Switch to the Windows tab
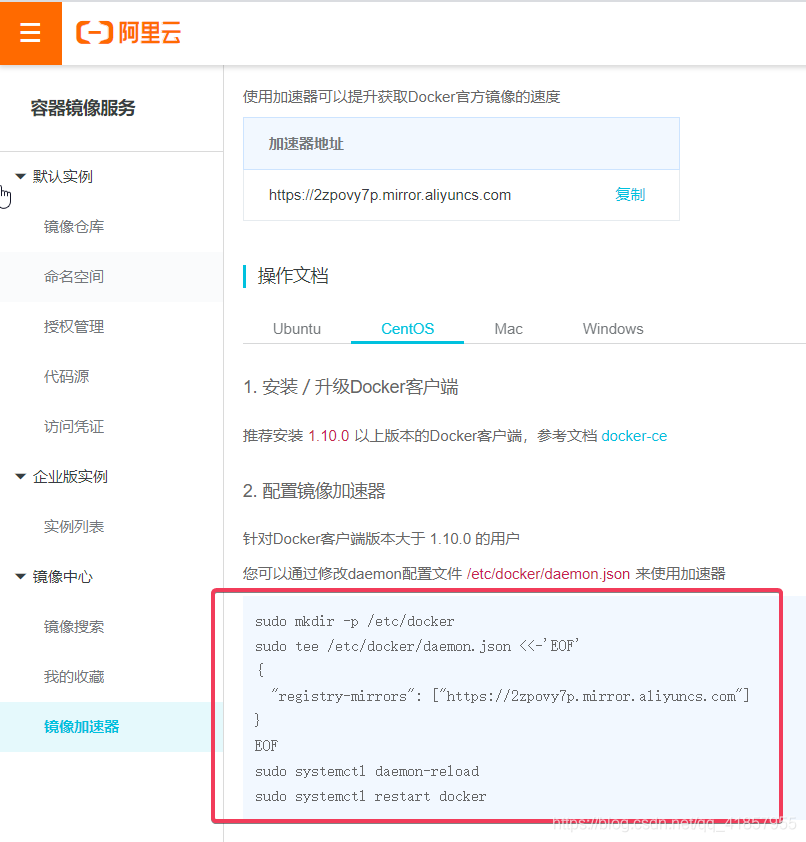 tap(613, 329)
